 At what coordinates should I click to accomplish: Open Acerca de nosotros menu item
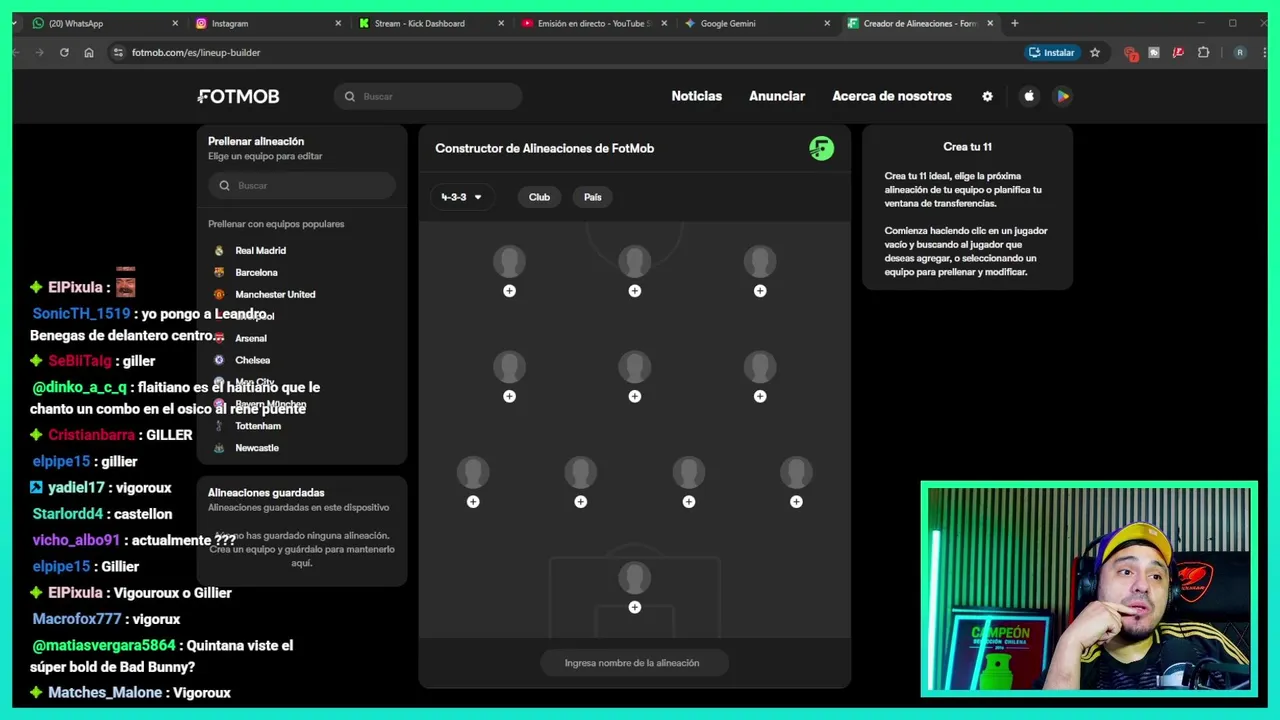coord(892,96)
